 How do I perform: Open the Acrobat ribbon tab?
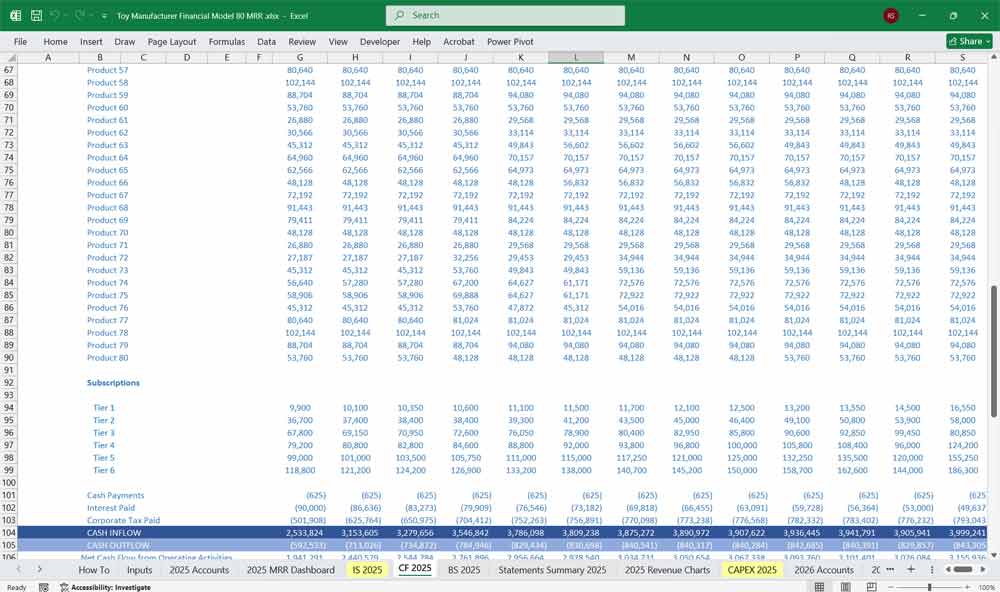click(x=459, y=41)
